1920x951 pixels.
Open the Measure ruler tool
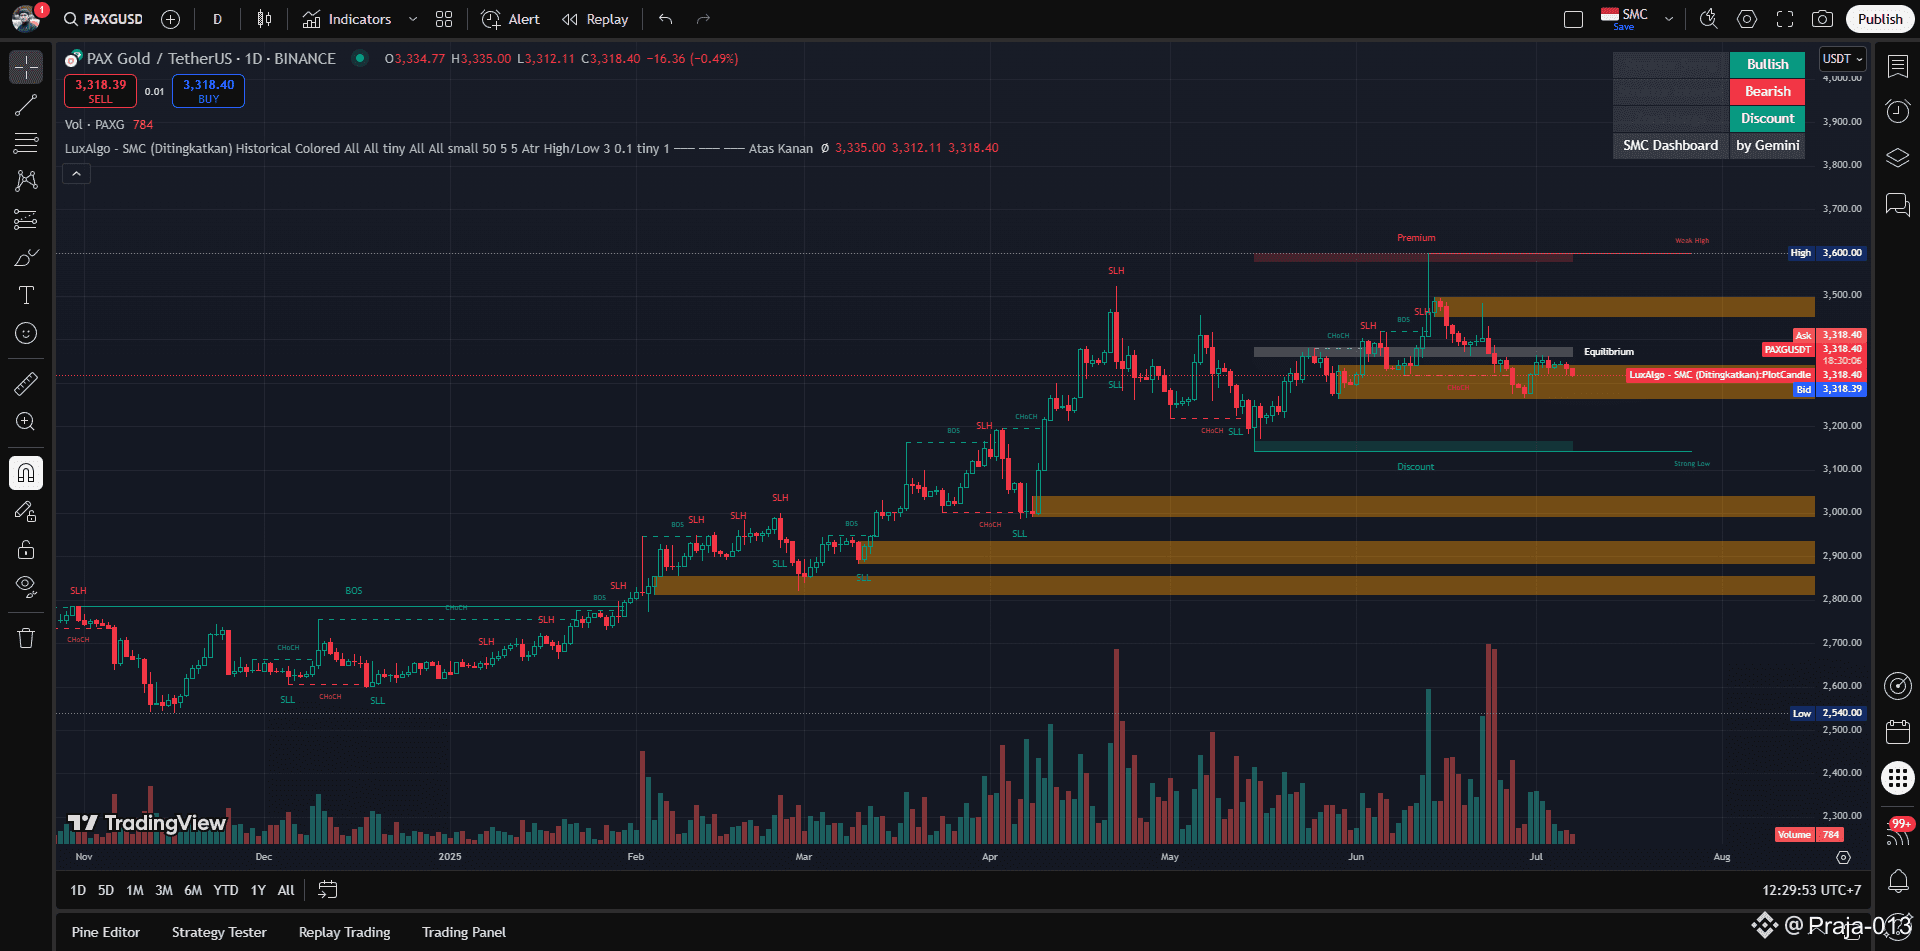pos(26,383)
